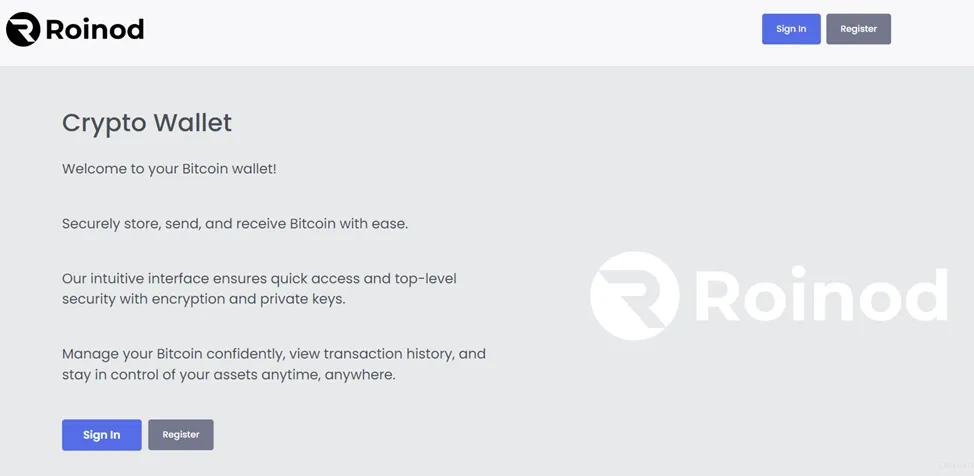The width and height of the screenshot is (974, 476).
Task: Click the "Manage your Bitcoin confidently" paragraph
Action: point(274,365)
